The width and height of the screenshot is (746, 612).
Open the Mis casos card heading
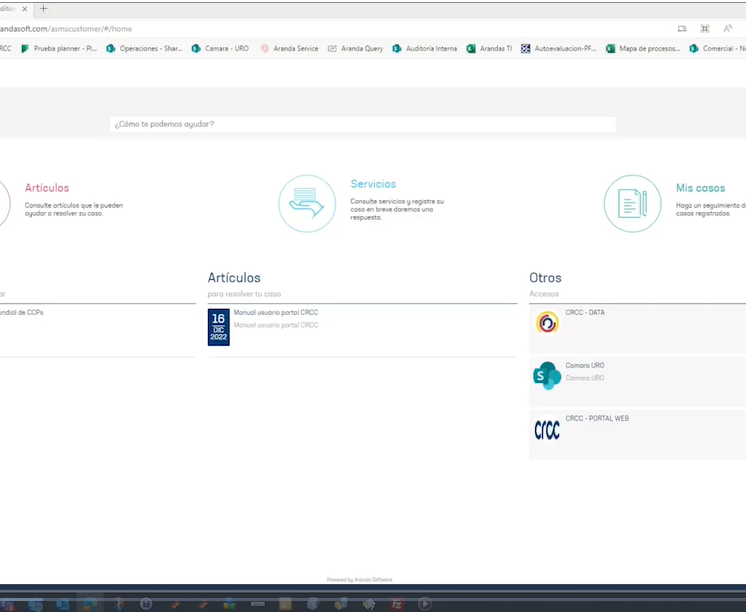pos(700,188)
